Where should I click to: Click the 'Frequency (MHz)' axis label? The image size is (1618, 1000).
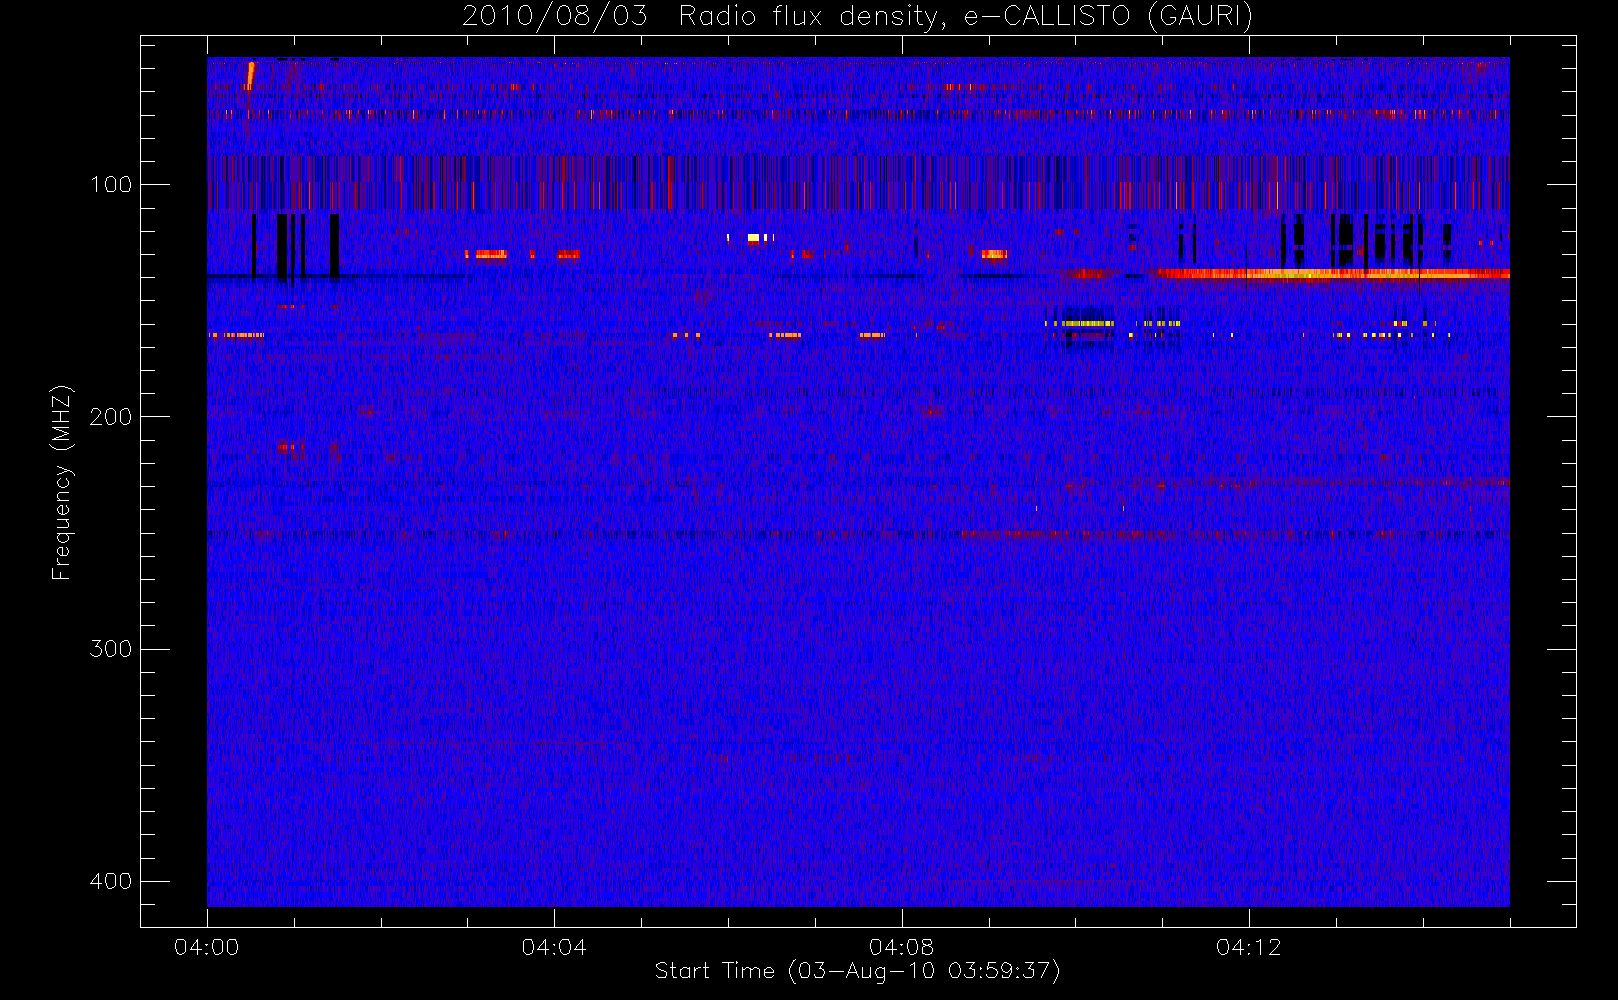click(x=62, y=482)
